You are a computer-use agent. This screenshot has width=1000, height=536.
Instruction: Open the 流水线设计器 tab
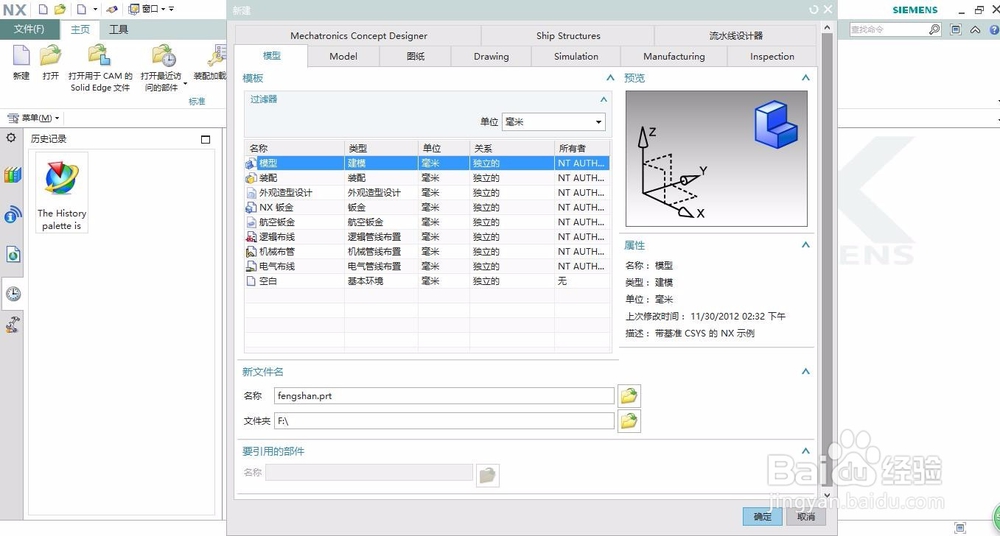[x=736, y=36]
